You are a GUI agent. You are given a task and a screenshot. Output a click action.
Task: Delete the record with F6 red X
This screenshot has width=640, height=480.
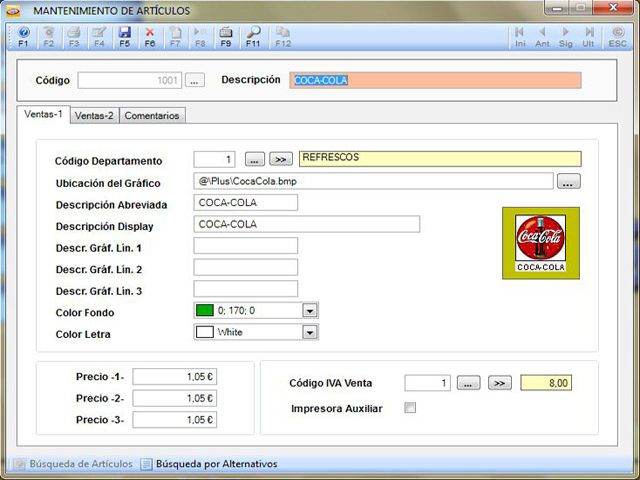[x=150, y=37]
